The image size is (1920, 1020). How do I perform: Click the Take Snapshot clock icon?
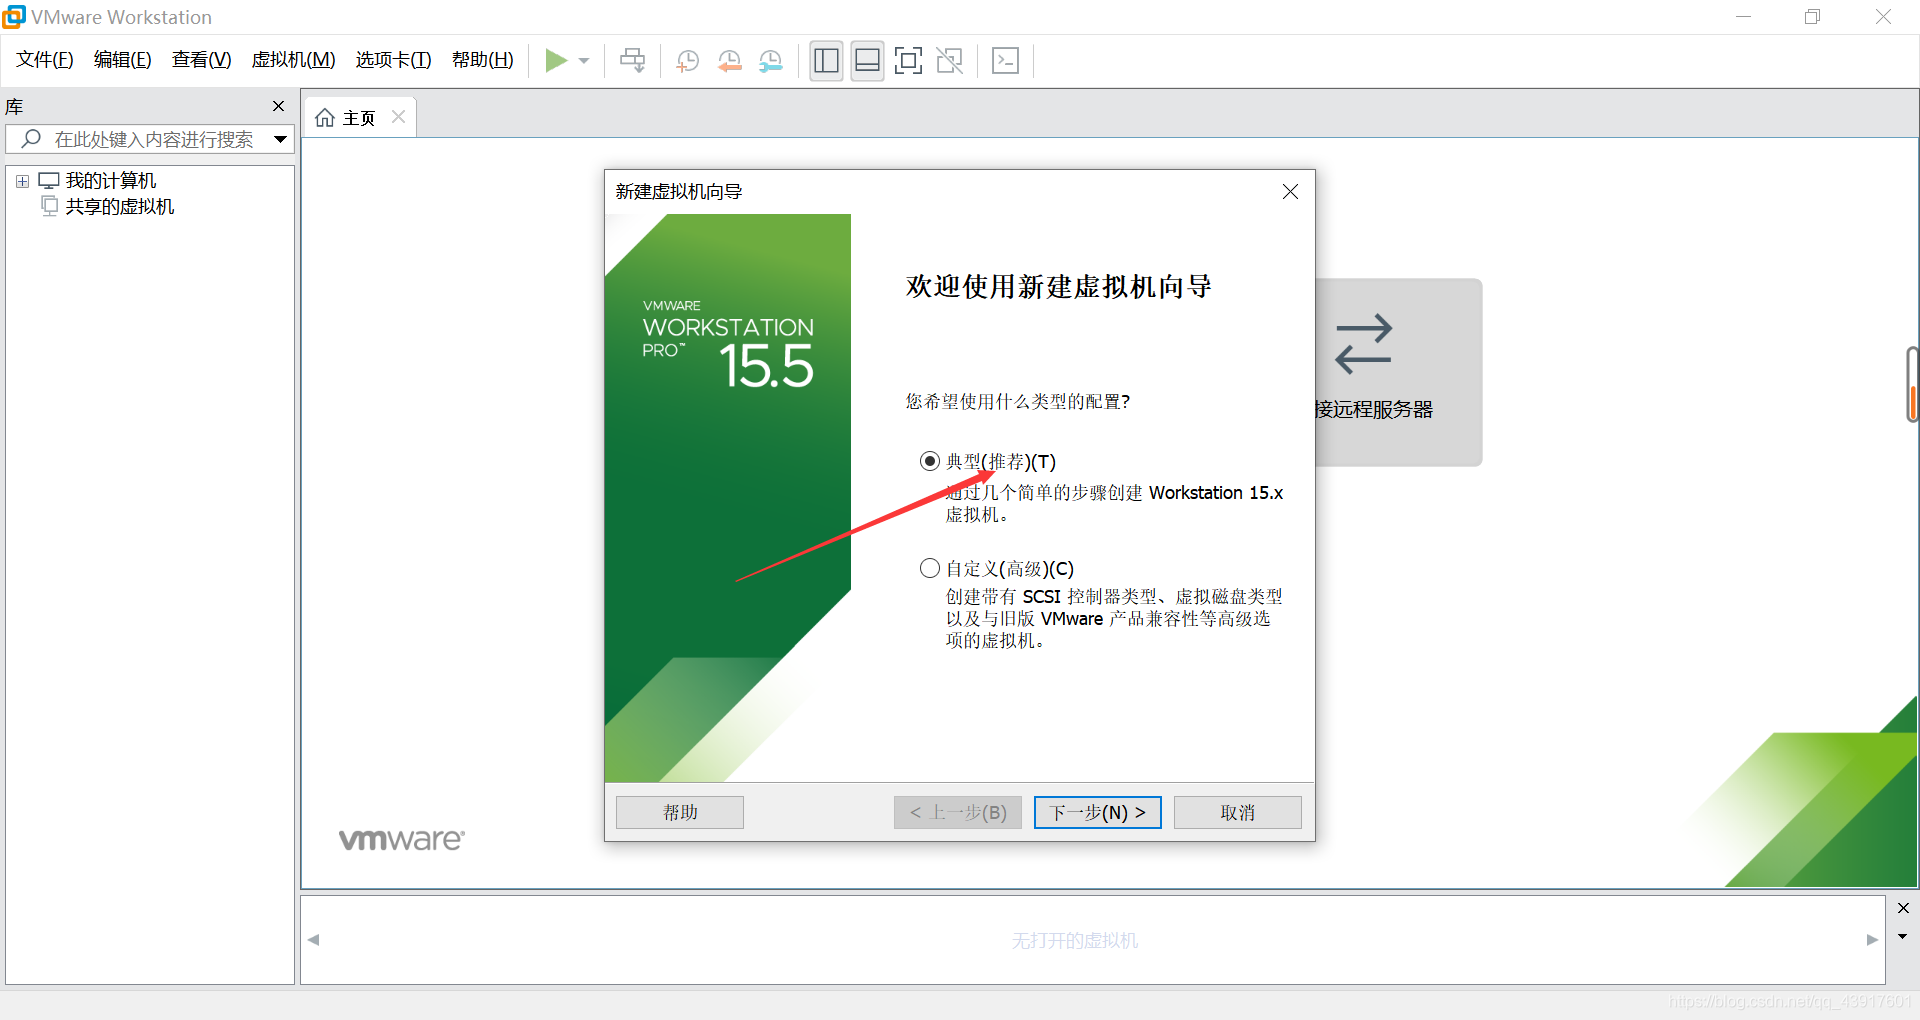[x=688, y=61]
